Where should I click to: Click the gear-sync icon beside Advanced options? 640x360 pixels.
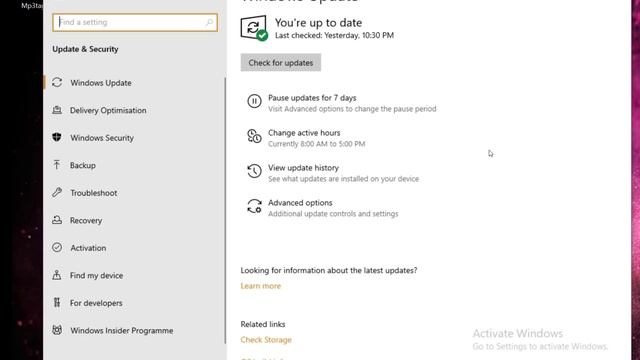pyautogui.click(x=254, y=206)
